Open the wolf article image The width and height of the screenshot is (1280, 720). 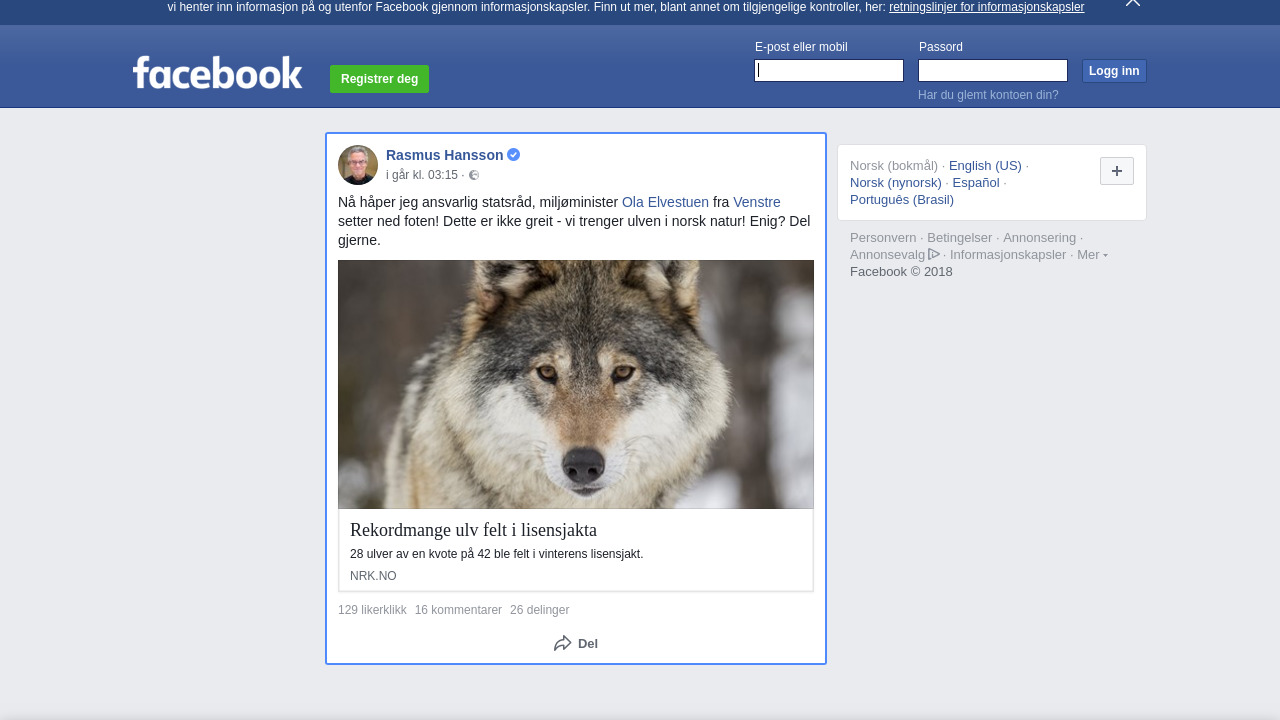(x=576, y=384)
